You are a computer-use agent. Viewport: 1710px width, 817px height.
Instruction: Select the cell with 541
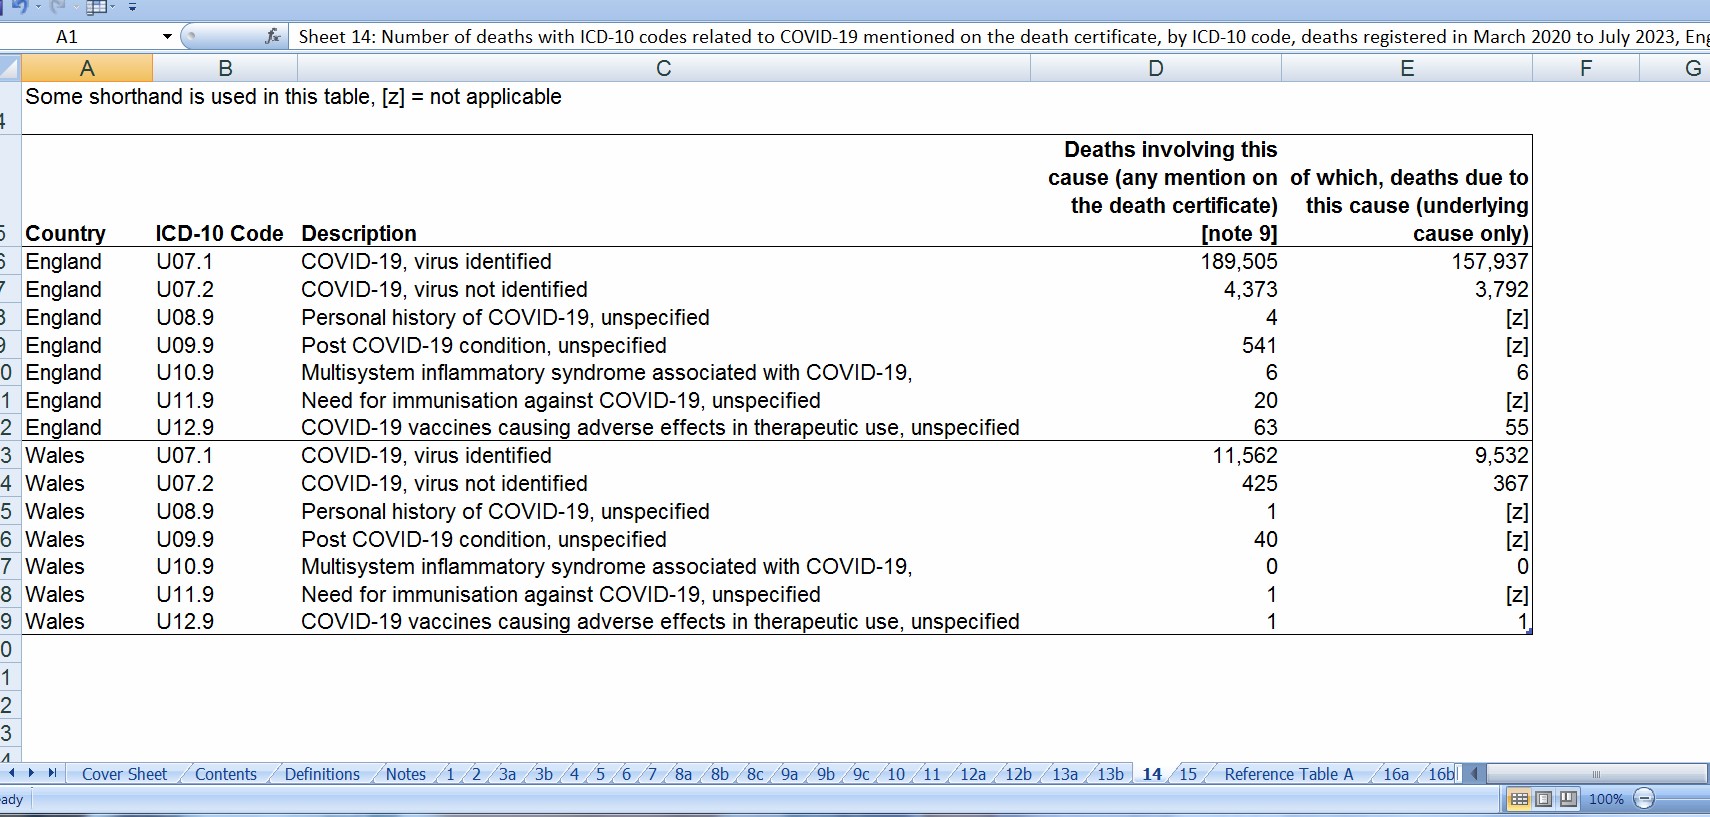[x=1156, y=345]
